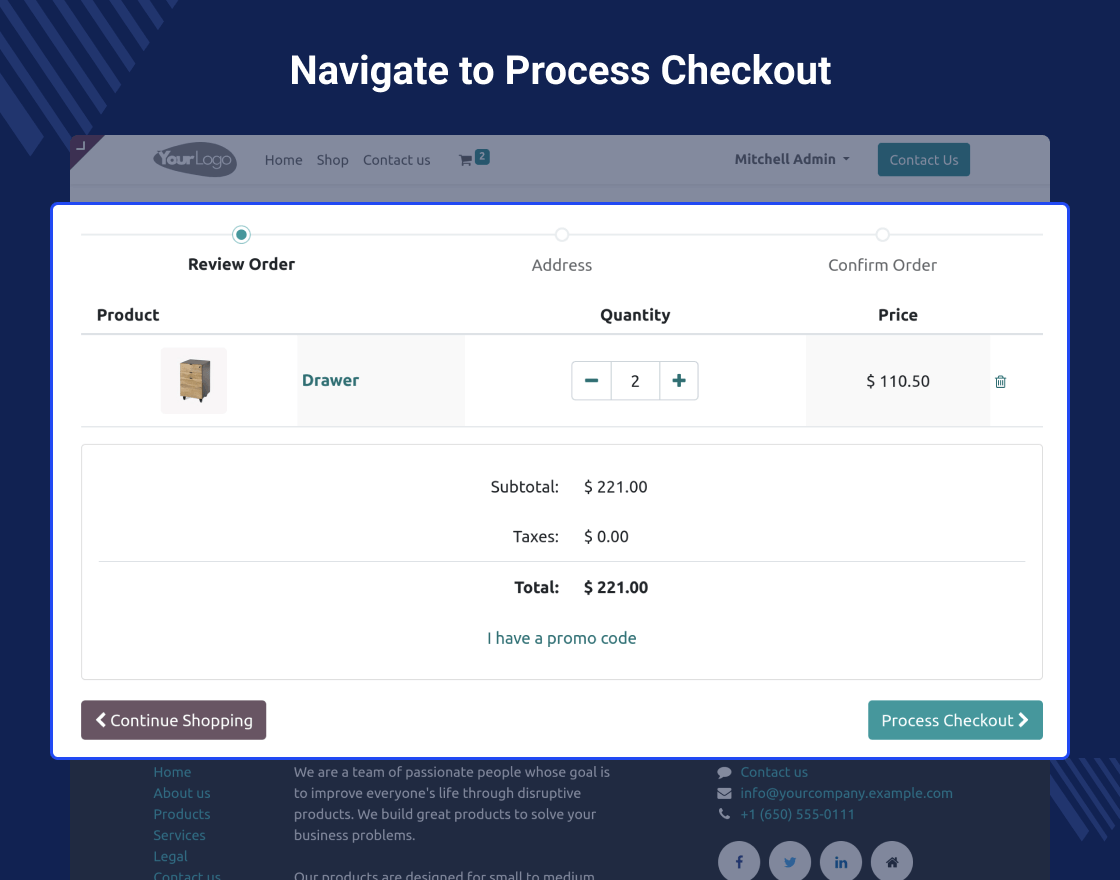The image size is (1120, 880).
Task: Click the Contact Us header button
Action: tap(924, 159)
